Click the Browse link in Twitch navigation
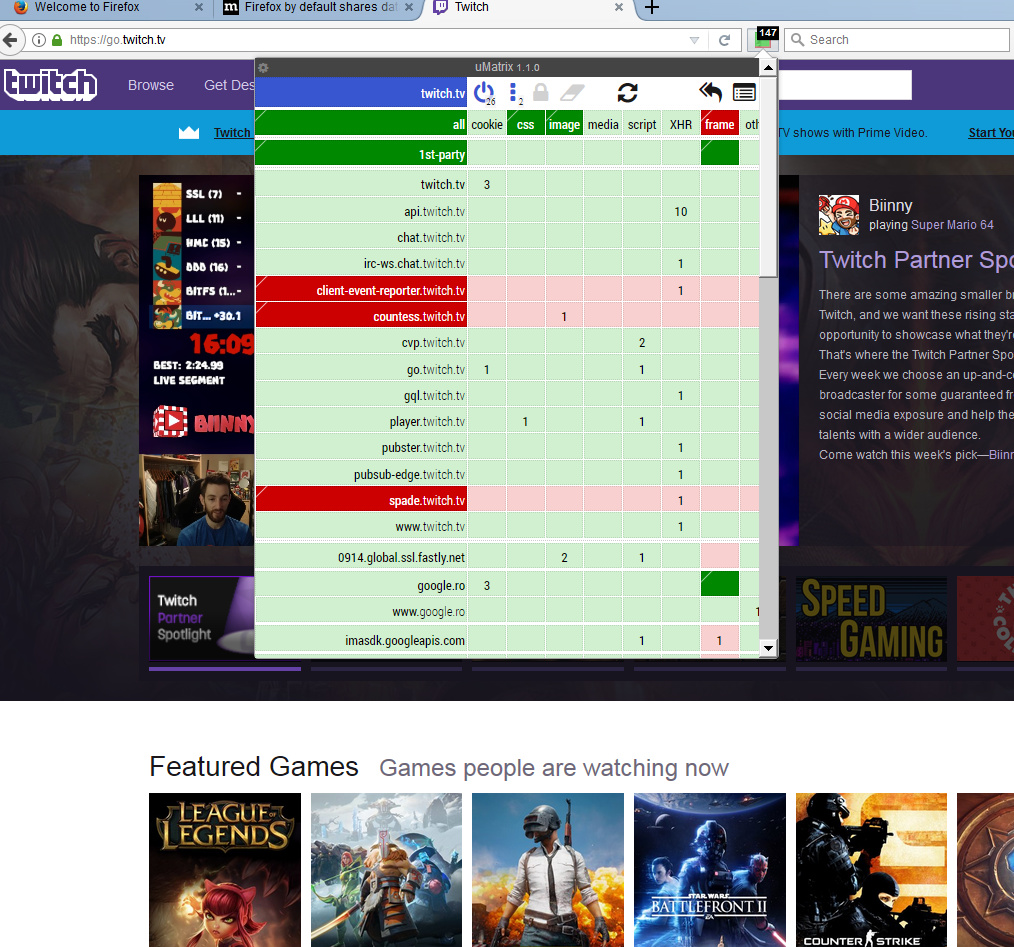 coord(151,85)
